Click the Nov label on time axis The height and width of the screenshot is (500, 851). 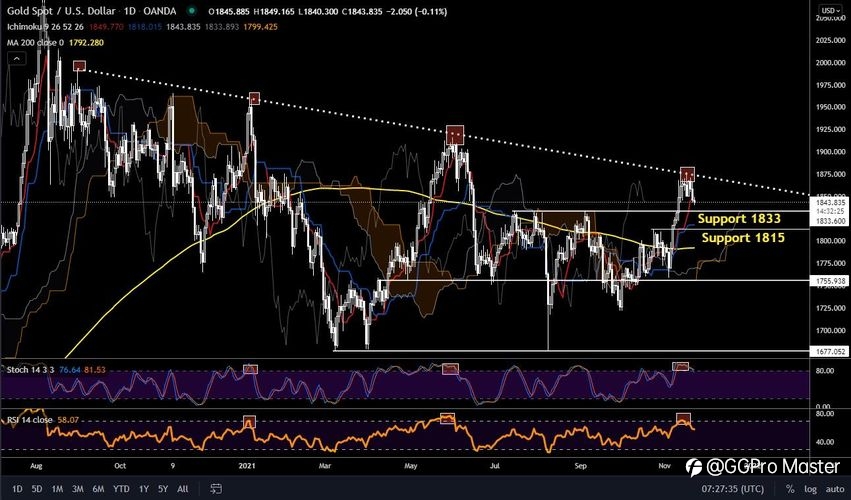(x=664, y=466)
